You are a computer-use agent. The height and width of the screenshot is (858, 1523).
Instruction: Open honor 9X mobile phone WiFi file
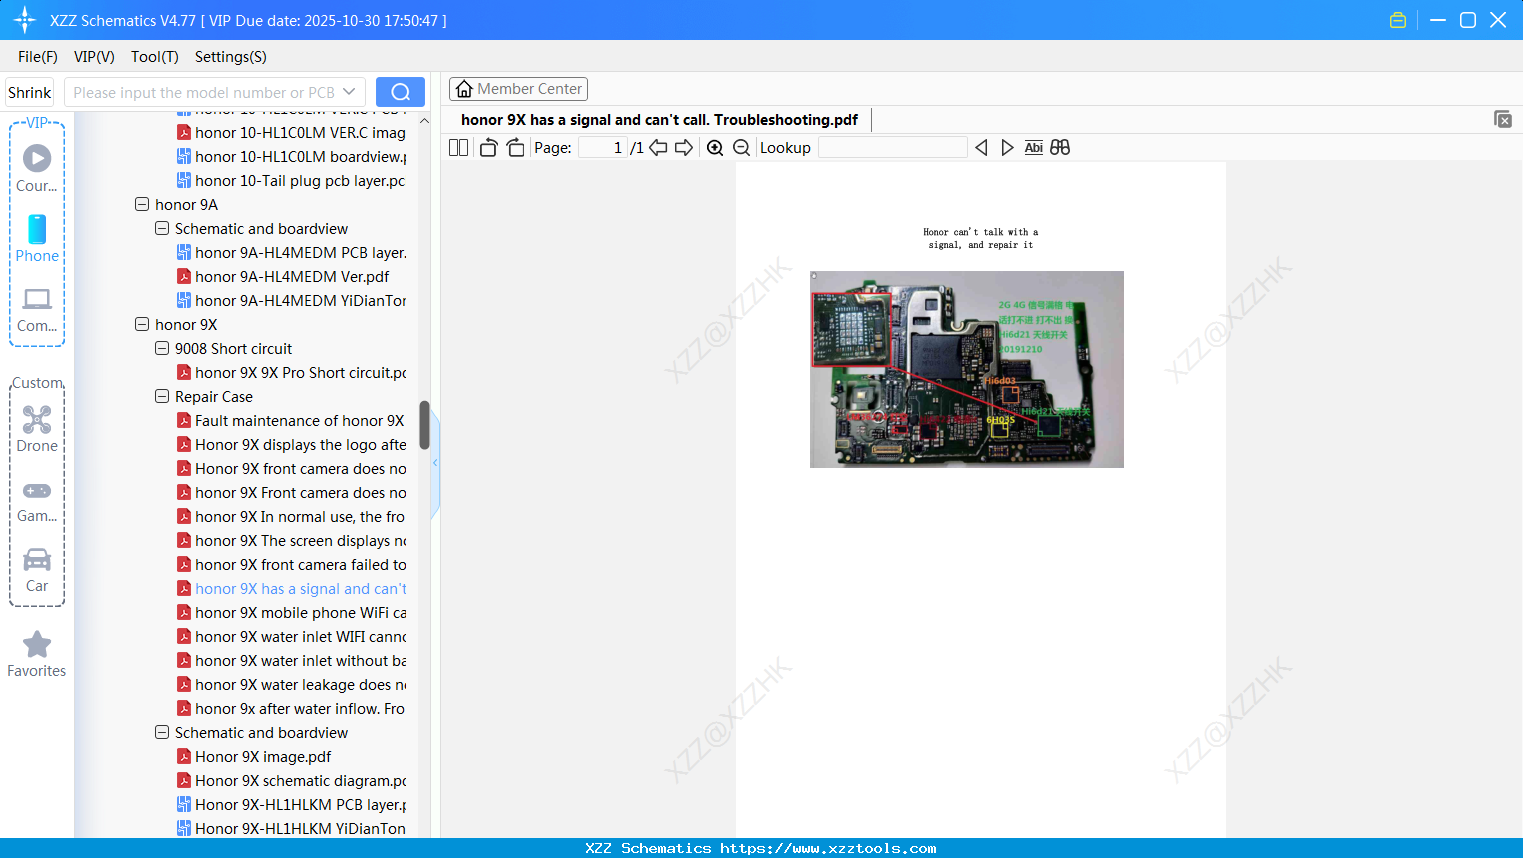(x=292, y=612)
